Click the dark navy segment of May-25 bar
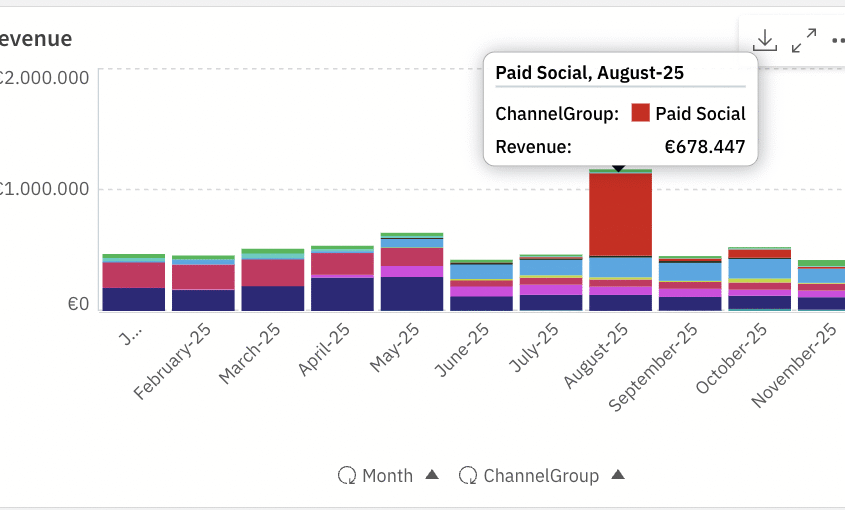The height and width of the screenshot is (510, 845). (412, 293)
